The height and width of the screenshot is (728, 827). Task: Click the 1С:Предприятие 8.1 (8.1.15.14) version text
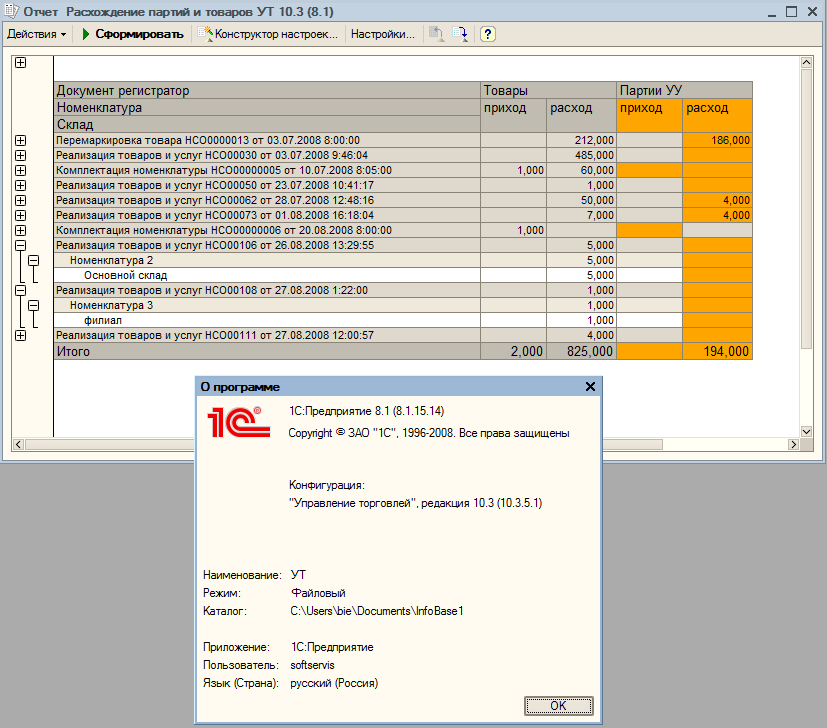pyautogui.click(x=367, y=411)
